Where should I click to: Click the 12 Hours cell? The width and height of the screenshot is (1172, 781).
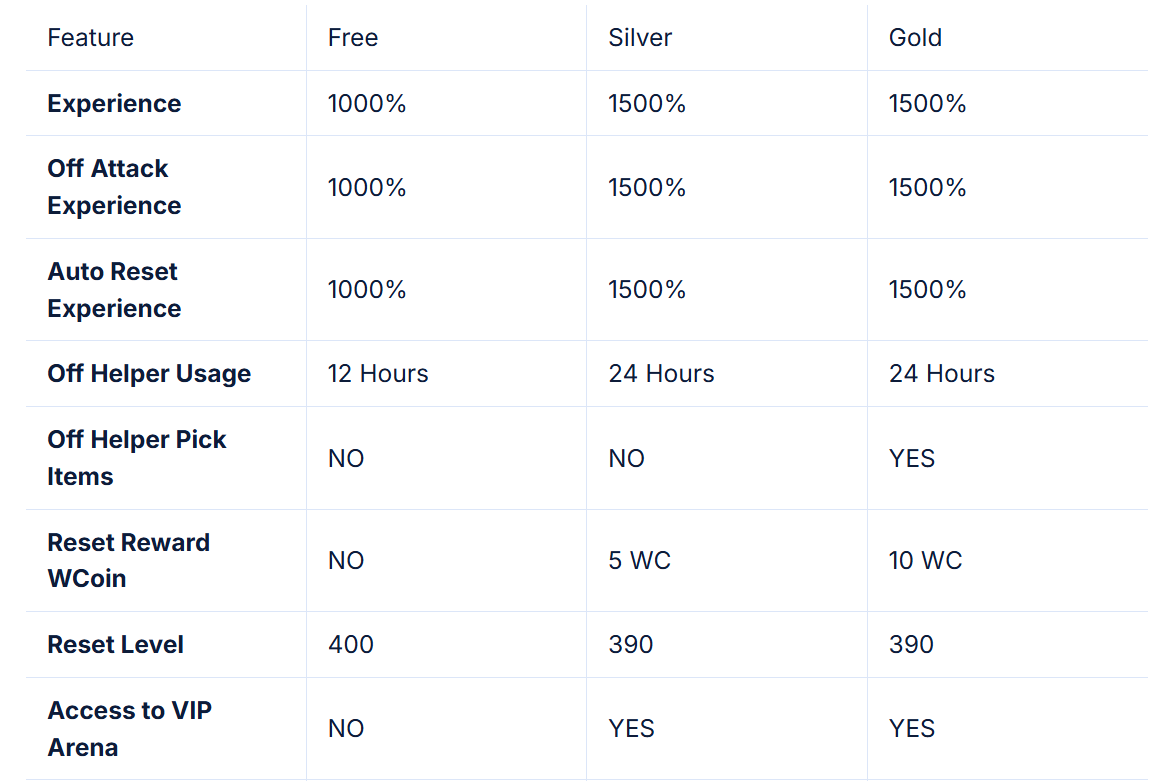[378, 374]
